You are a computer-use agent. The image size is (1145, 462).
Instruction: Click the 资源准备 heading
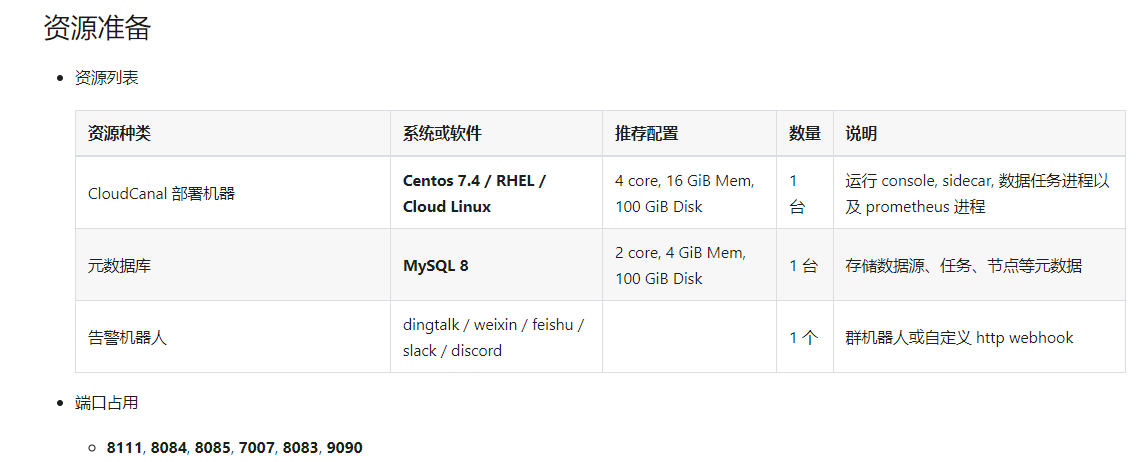(97, 28)
